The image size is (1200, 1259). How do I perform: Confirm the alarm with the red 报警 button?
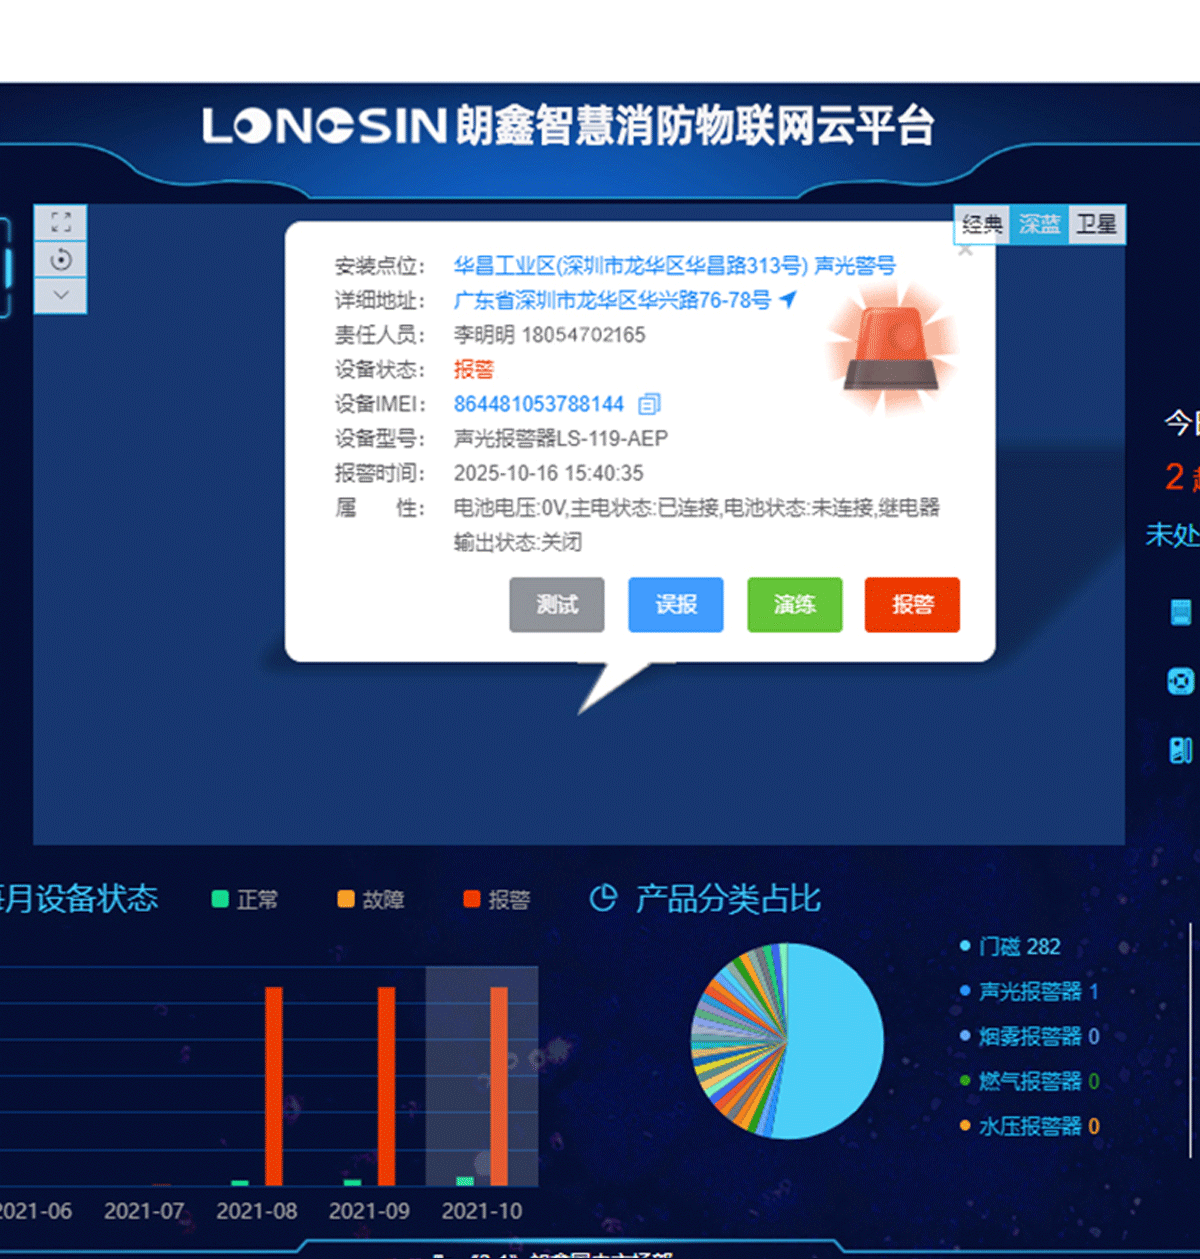click(912, 604)
